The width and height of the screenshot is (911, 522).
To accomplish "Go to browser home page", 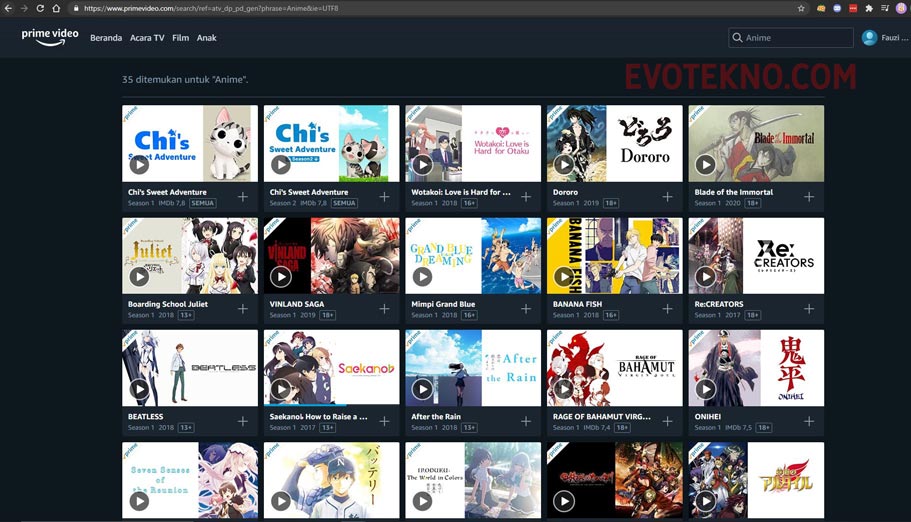I will (x=56, y=8).
